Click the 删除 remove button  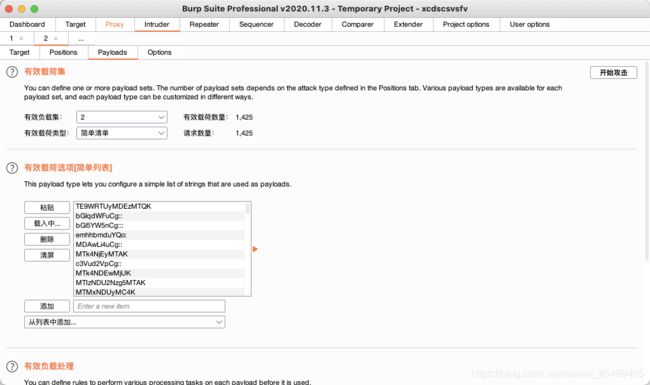(47, 239)
